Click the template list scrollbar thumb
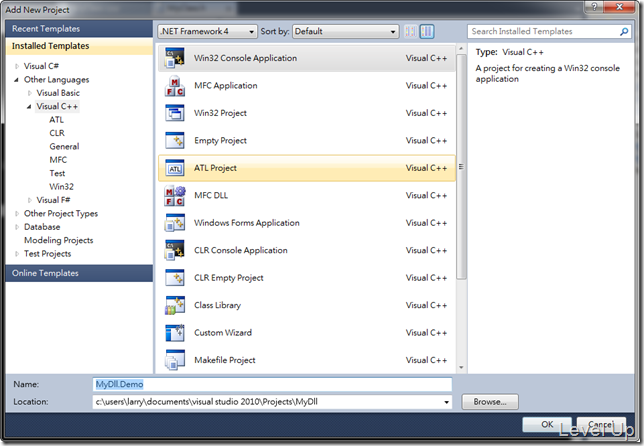 pyautogui.click(x=461, y=166)
